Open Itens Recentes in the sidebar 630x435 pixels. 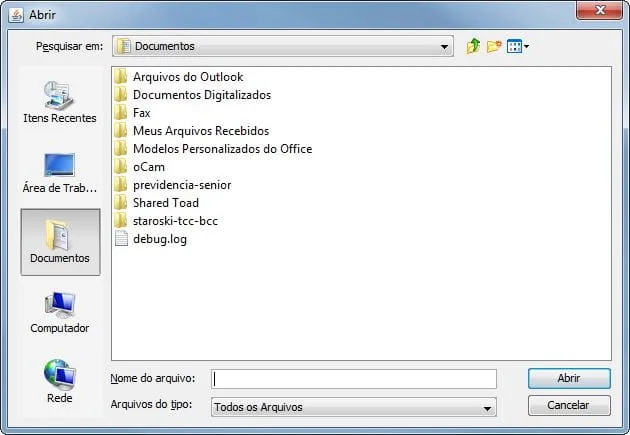(x=60, y=102)
